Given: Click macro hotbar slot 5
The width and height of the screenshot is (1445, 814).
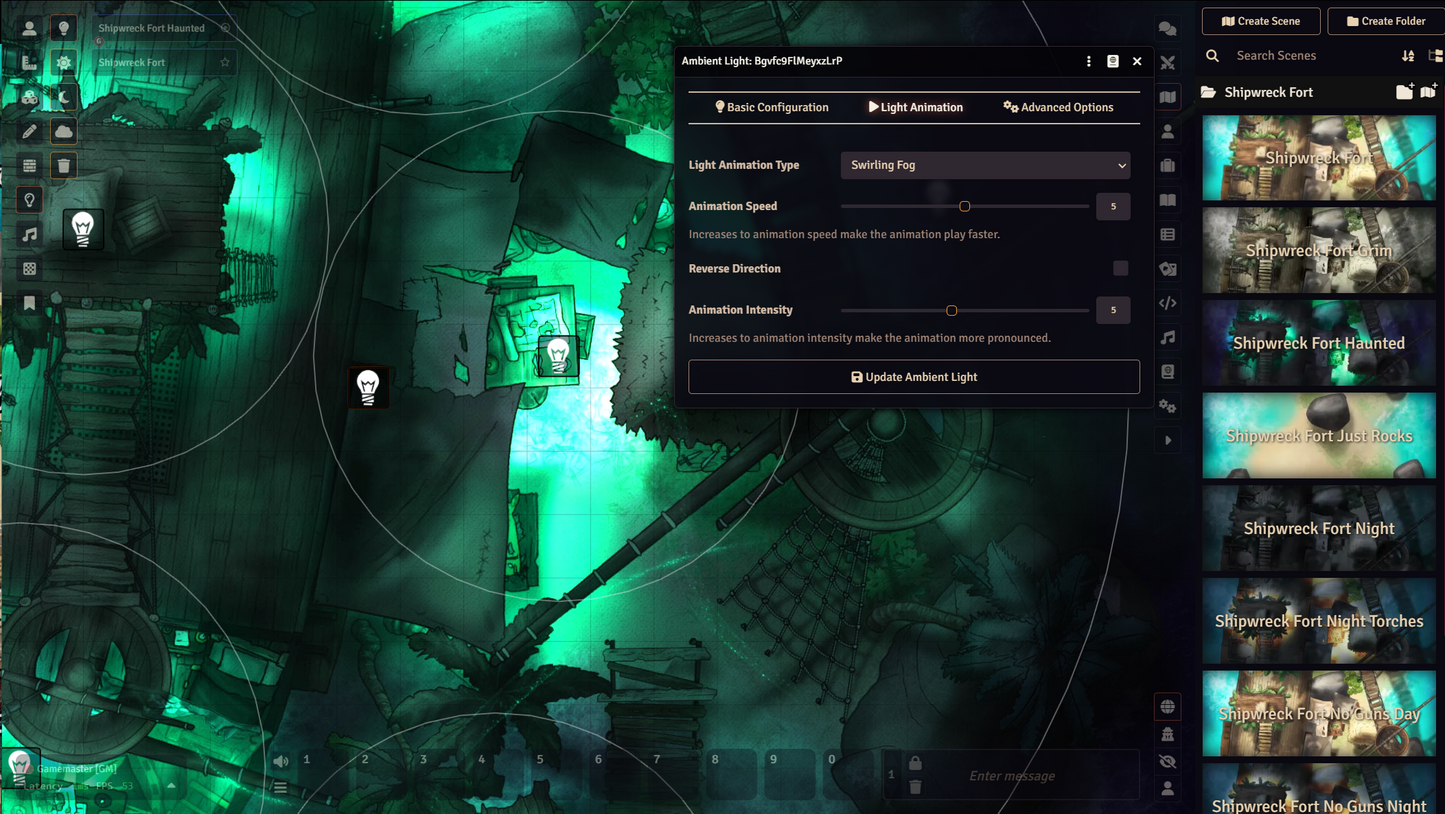Looking at the screenshot, I should pyautogui.click(x=555, y=774).
